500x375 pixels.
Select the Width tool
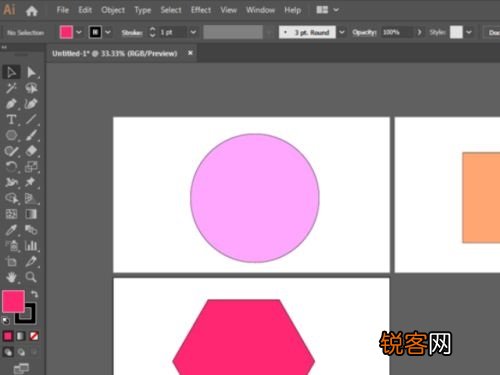coord(11,182)
